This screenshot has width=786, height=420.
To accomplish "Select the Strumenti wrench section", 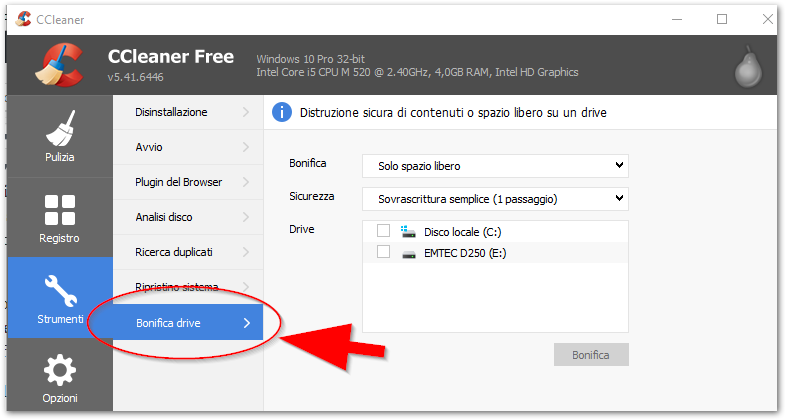I will pyautogui.click(x=60, y=298).
